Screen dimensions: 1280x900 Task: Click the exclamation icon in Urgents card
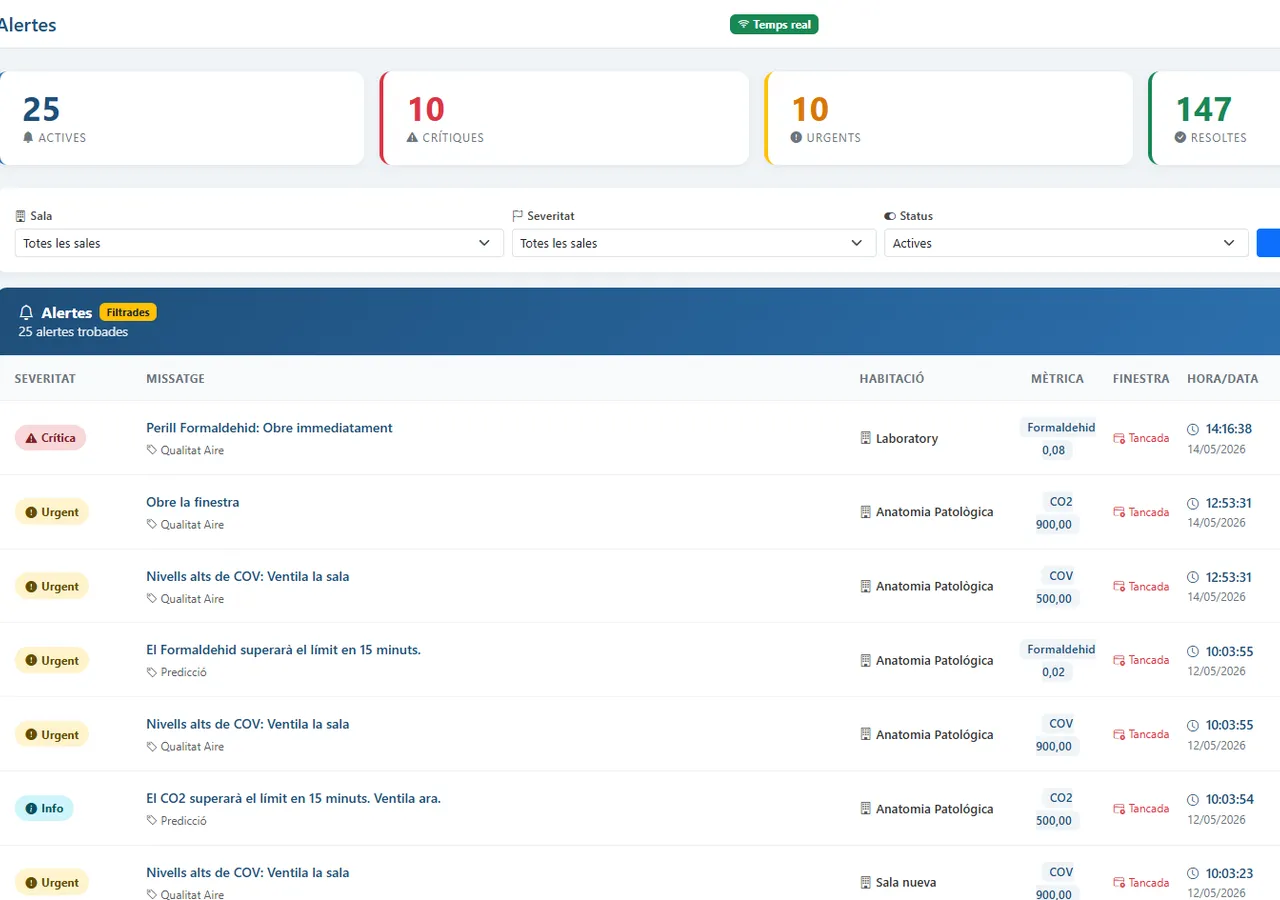(796, 137)
